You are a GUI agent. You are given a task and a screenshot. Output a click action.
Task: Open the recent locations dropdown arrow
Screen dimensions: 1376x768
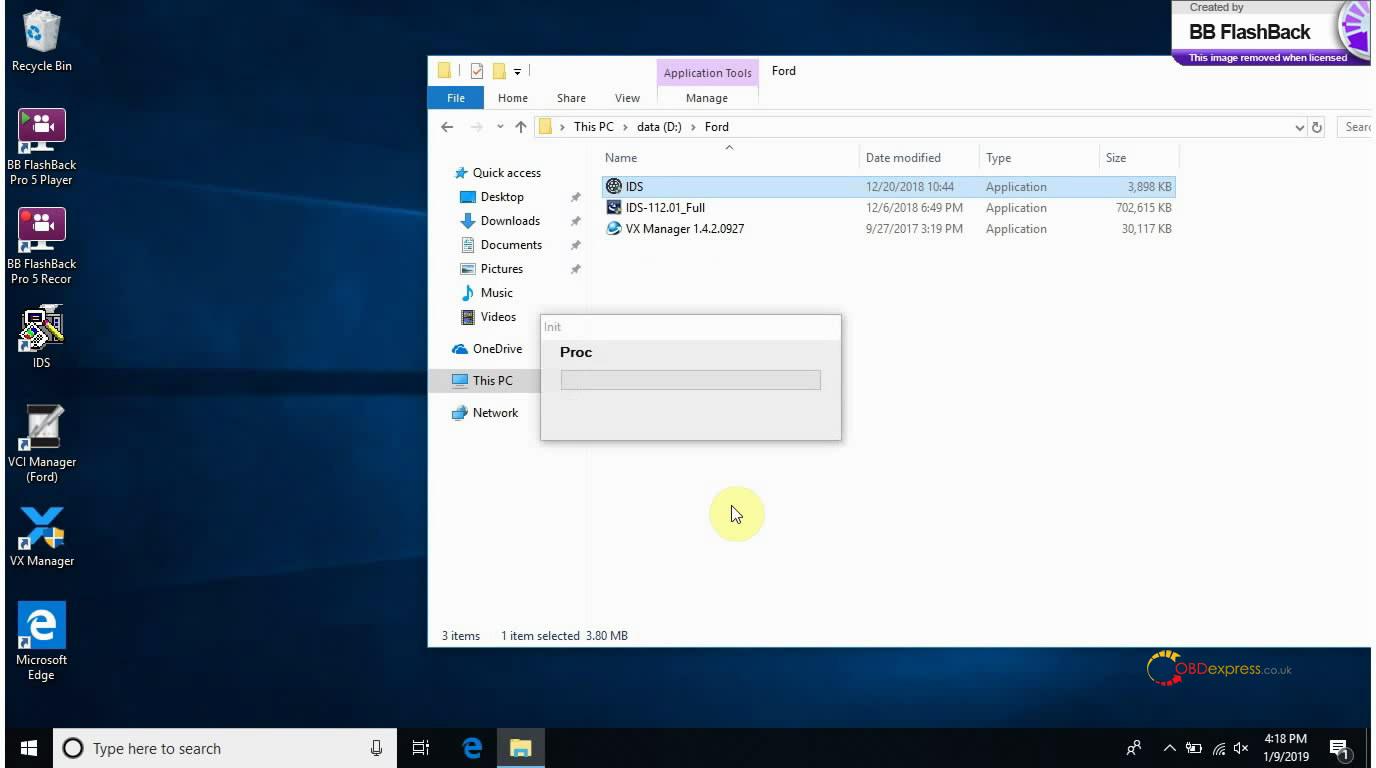pos(500,127)
